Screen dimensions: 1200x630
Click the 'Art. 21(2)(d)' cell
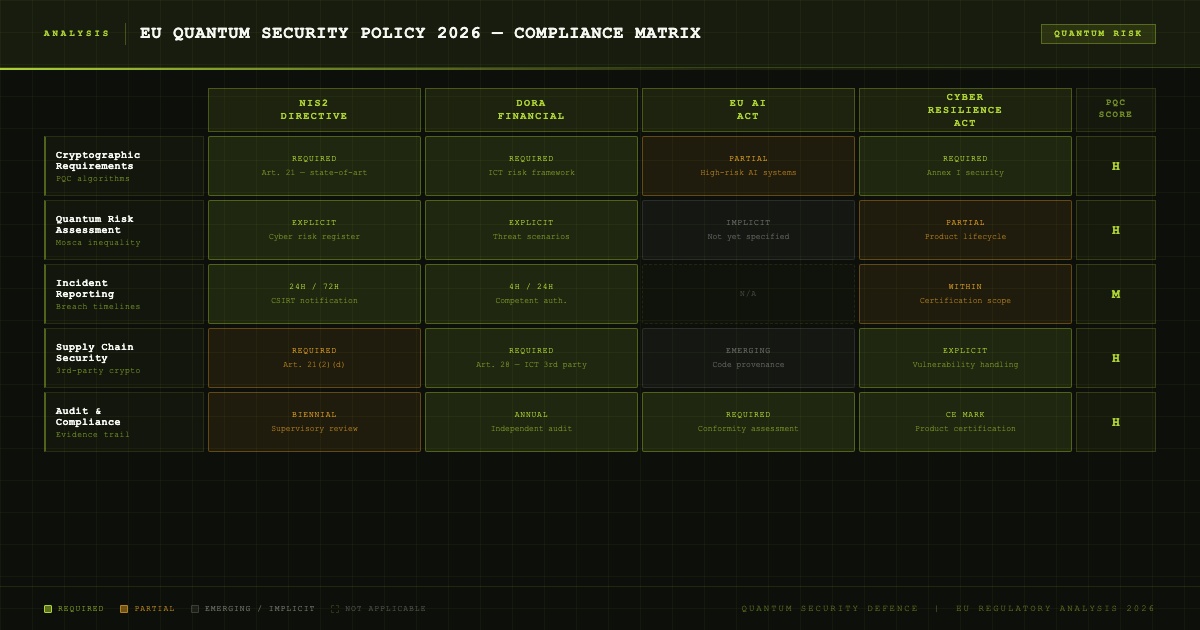314,358
